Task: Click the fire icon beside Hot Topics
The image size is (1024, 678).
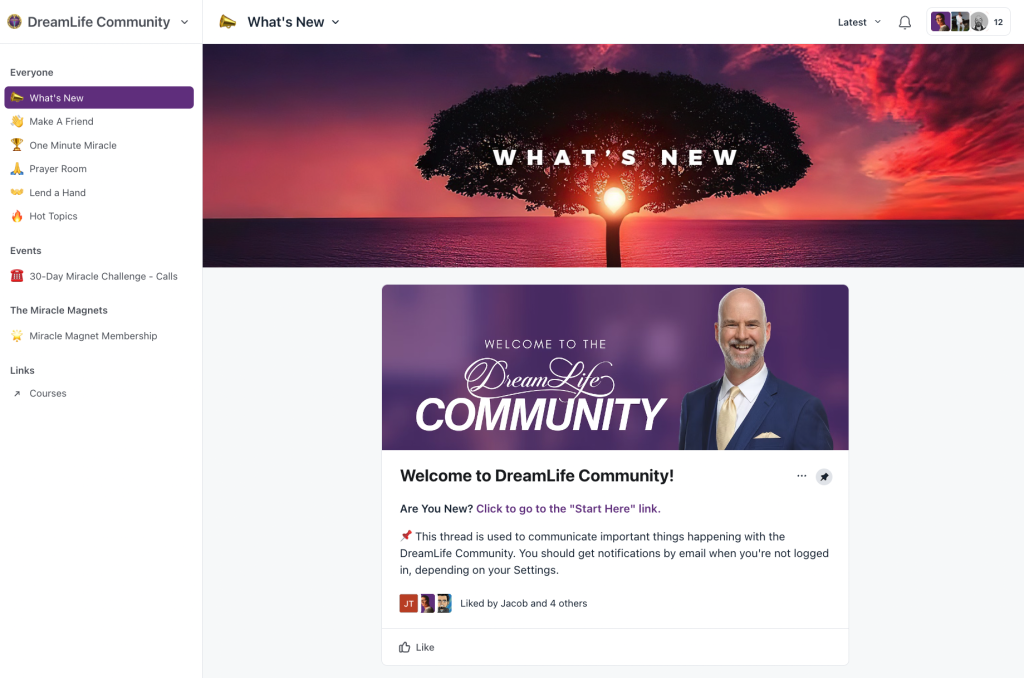Action: (17, 216)
